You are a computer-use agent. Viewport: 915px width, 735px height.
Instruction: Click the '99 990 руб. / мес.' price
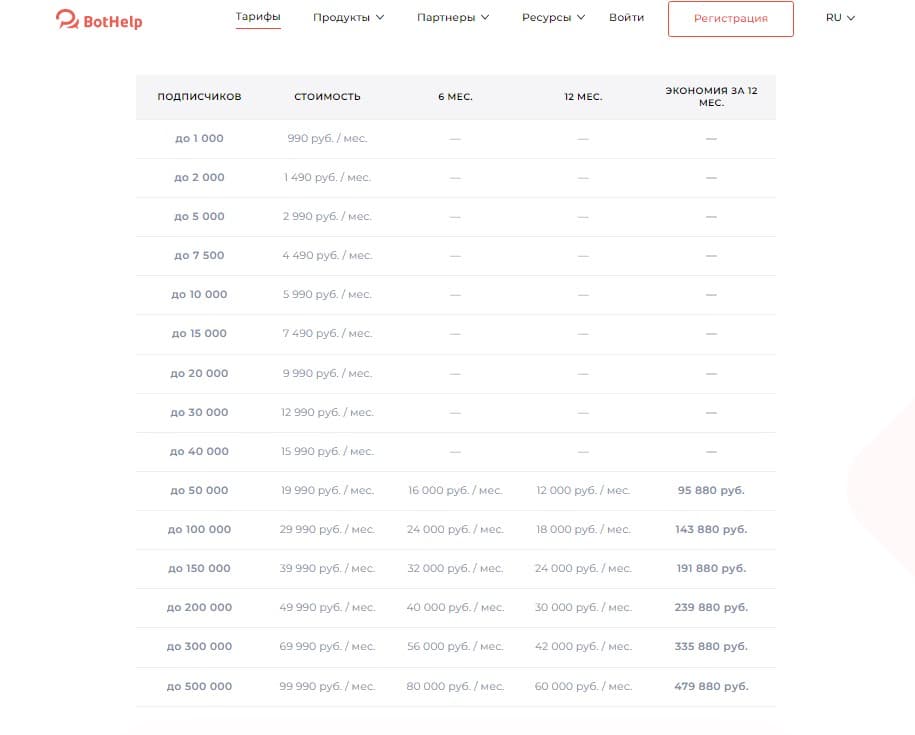pos(327,687)
